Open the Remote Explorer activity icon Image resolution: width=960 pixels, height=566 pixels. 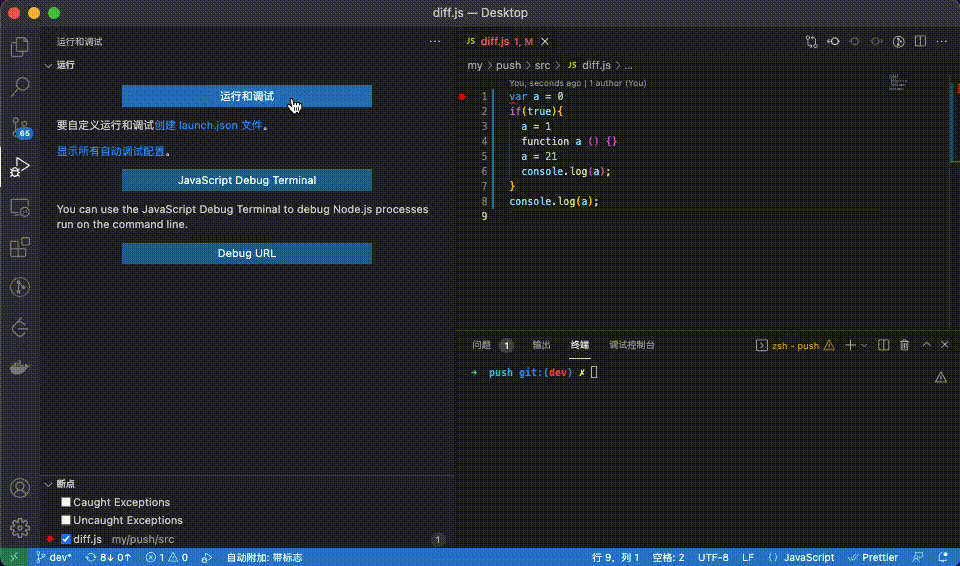pos(20,207)
